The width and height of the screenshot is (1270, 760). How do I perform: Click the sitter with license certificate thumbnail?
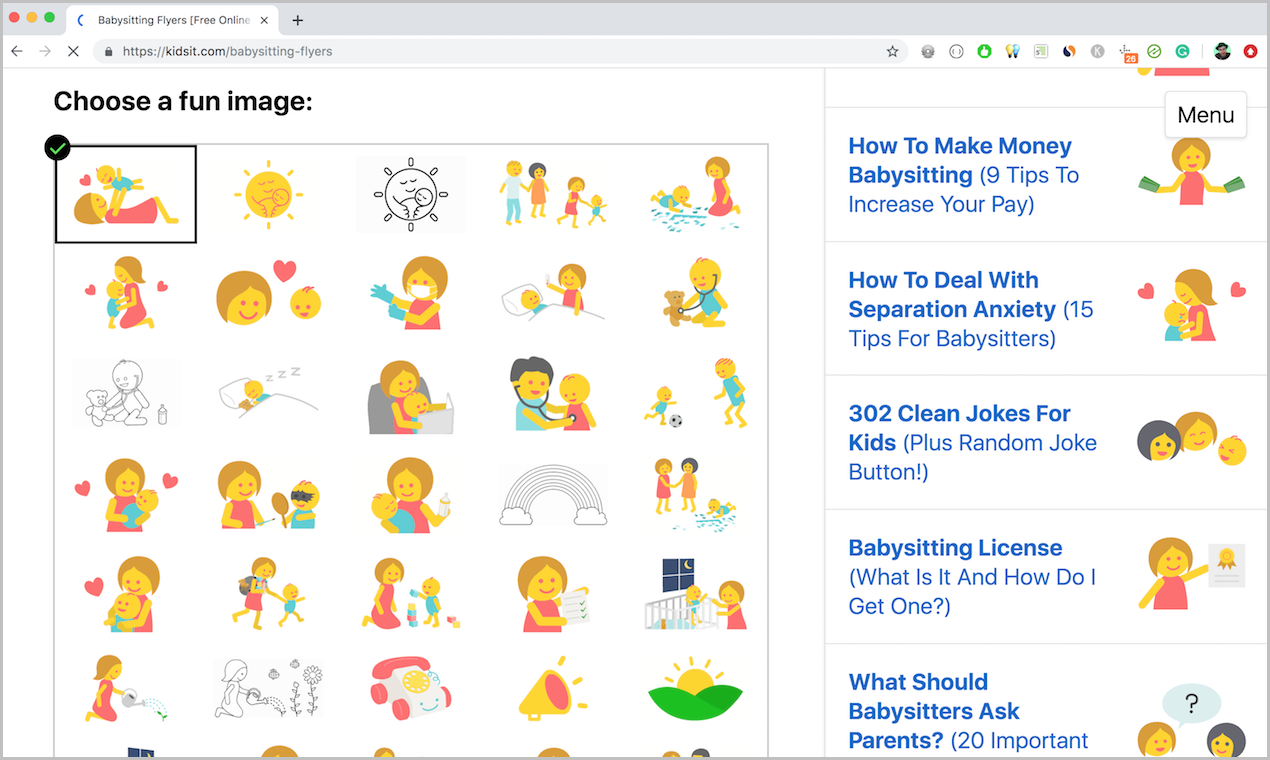(x=1192, y=573)
